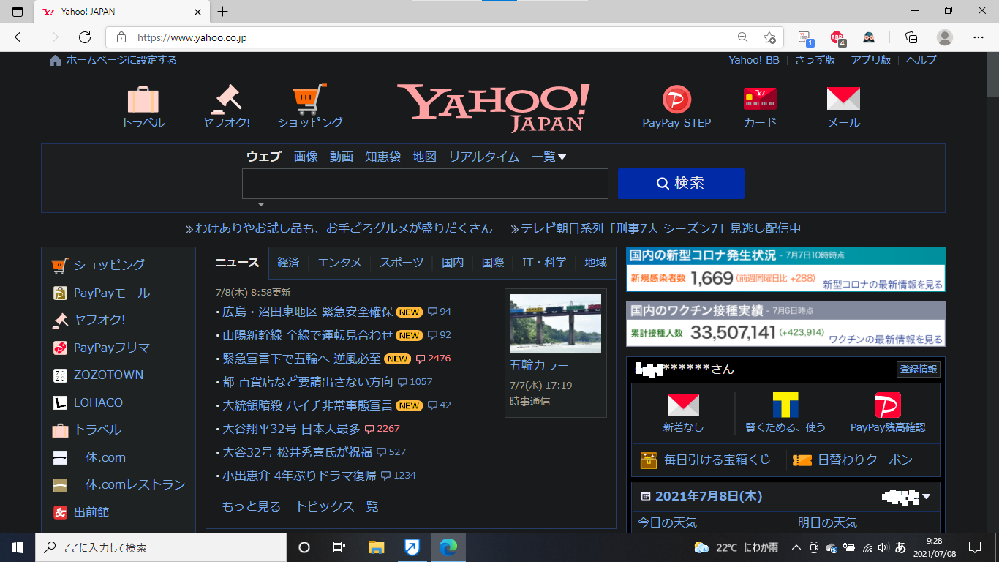The image size is (999, 562).
Task: Expand the search category list dropdown
Action: tap(549, 157)
